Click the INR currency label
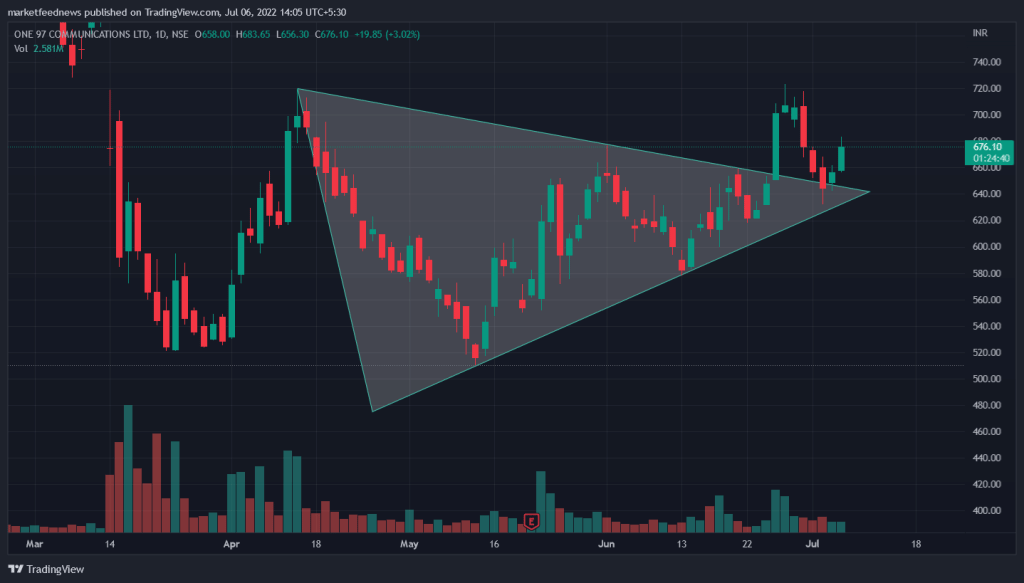 pos(980,34)
